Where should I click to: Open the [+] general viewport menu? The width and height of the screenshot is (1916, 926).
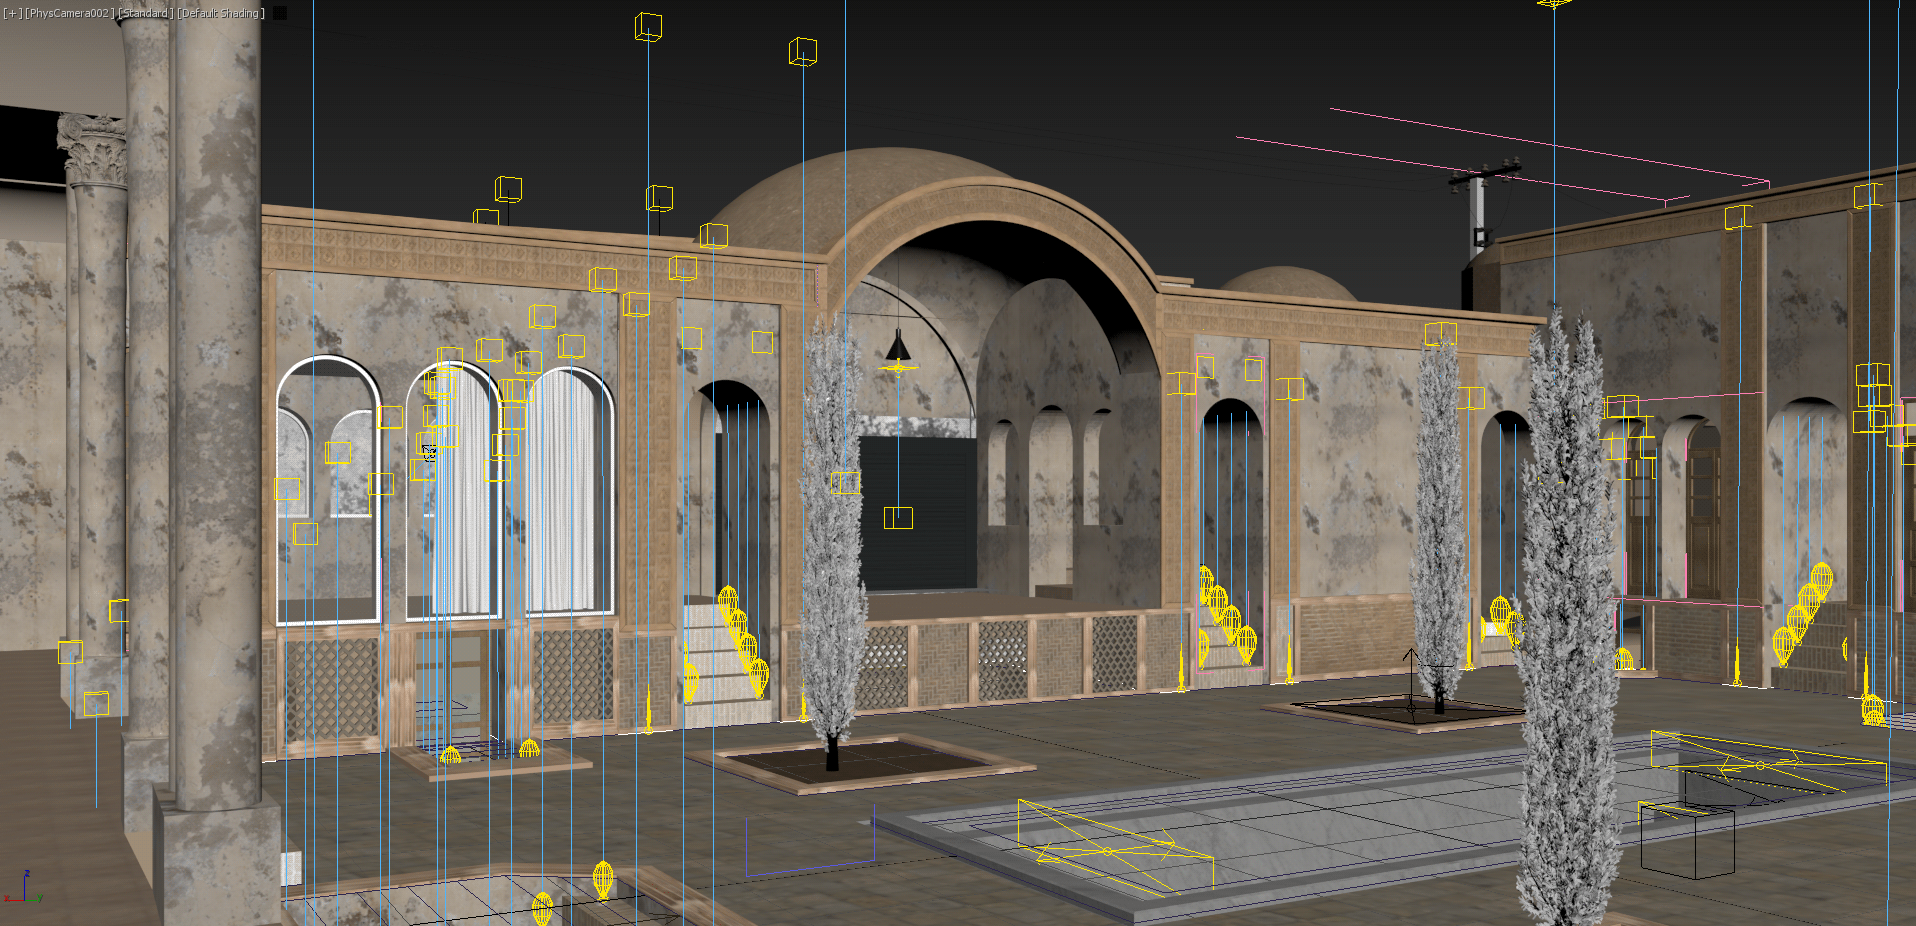[x=12, y=13]
